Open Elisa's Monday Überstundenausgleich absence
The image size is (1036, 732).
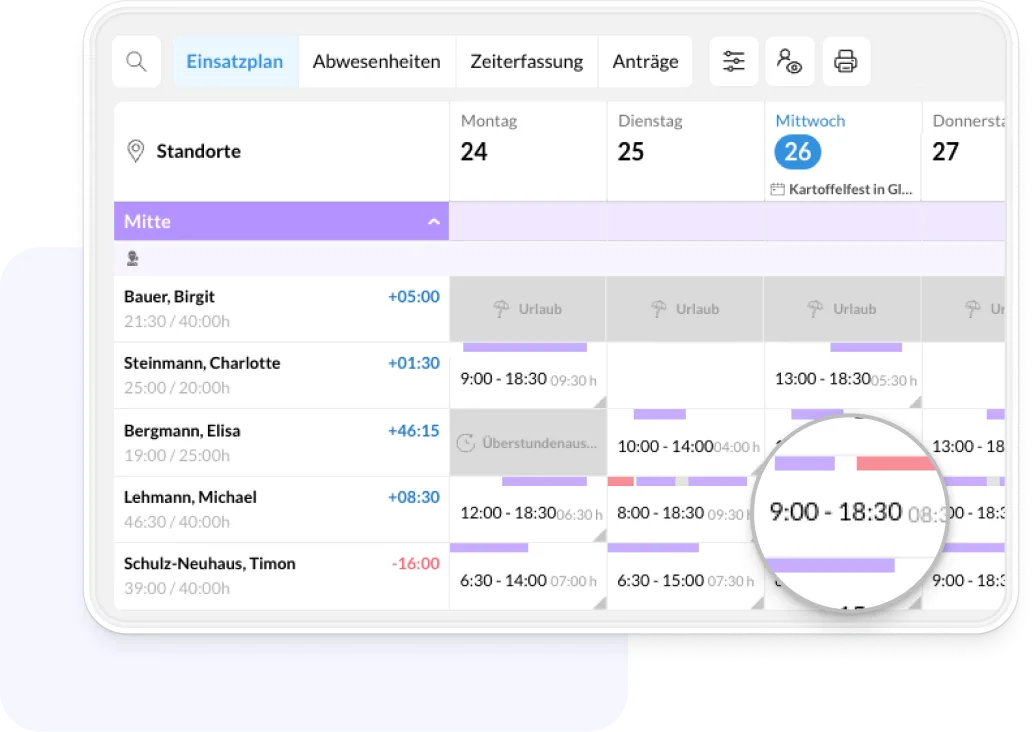(527, 443)
